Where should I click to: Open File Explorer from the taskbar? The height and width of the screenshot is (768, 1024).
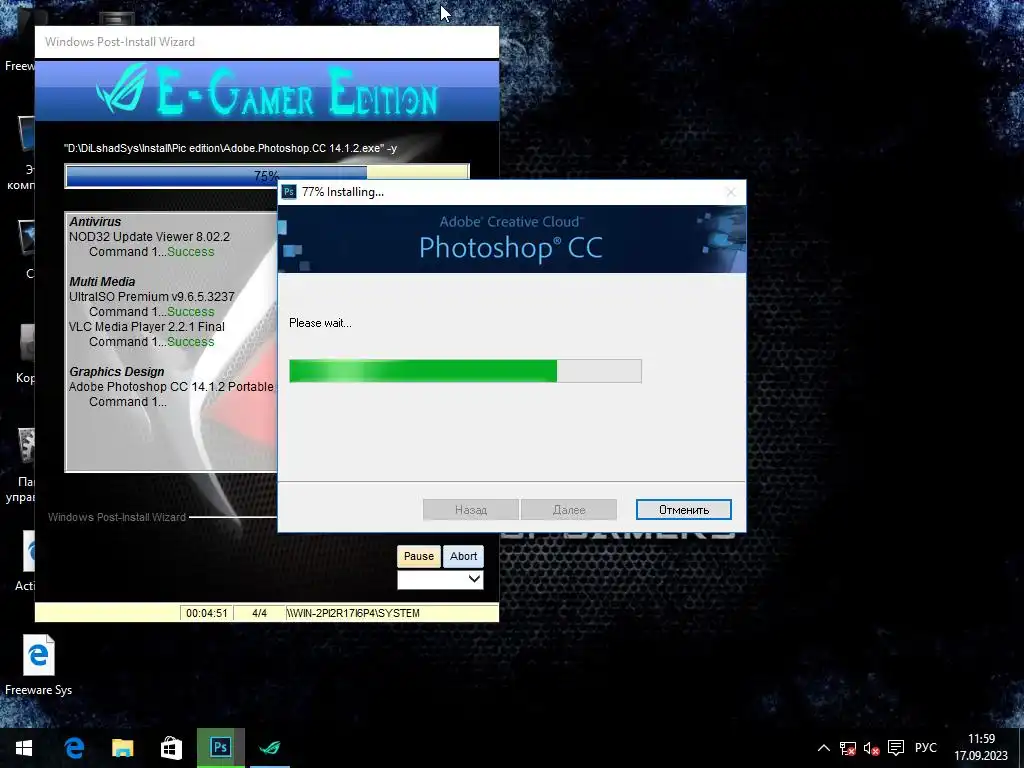(123, 748)
